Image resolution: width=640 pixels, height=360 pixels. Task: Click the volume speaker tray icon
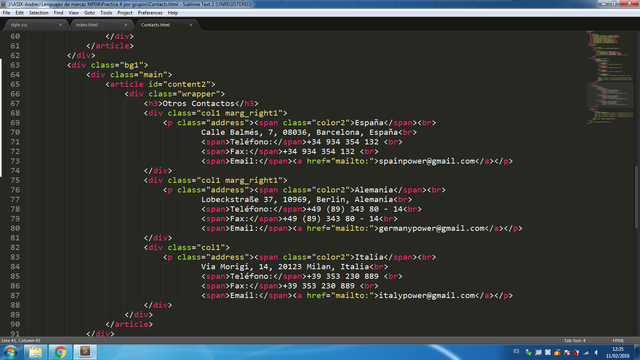click(x=596, y=352)
